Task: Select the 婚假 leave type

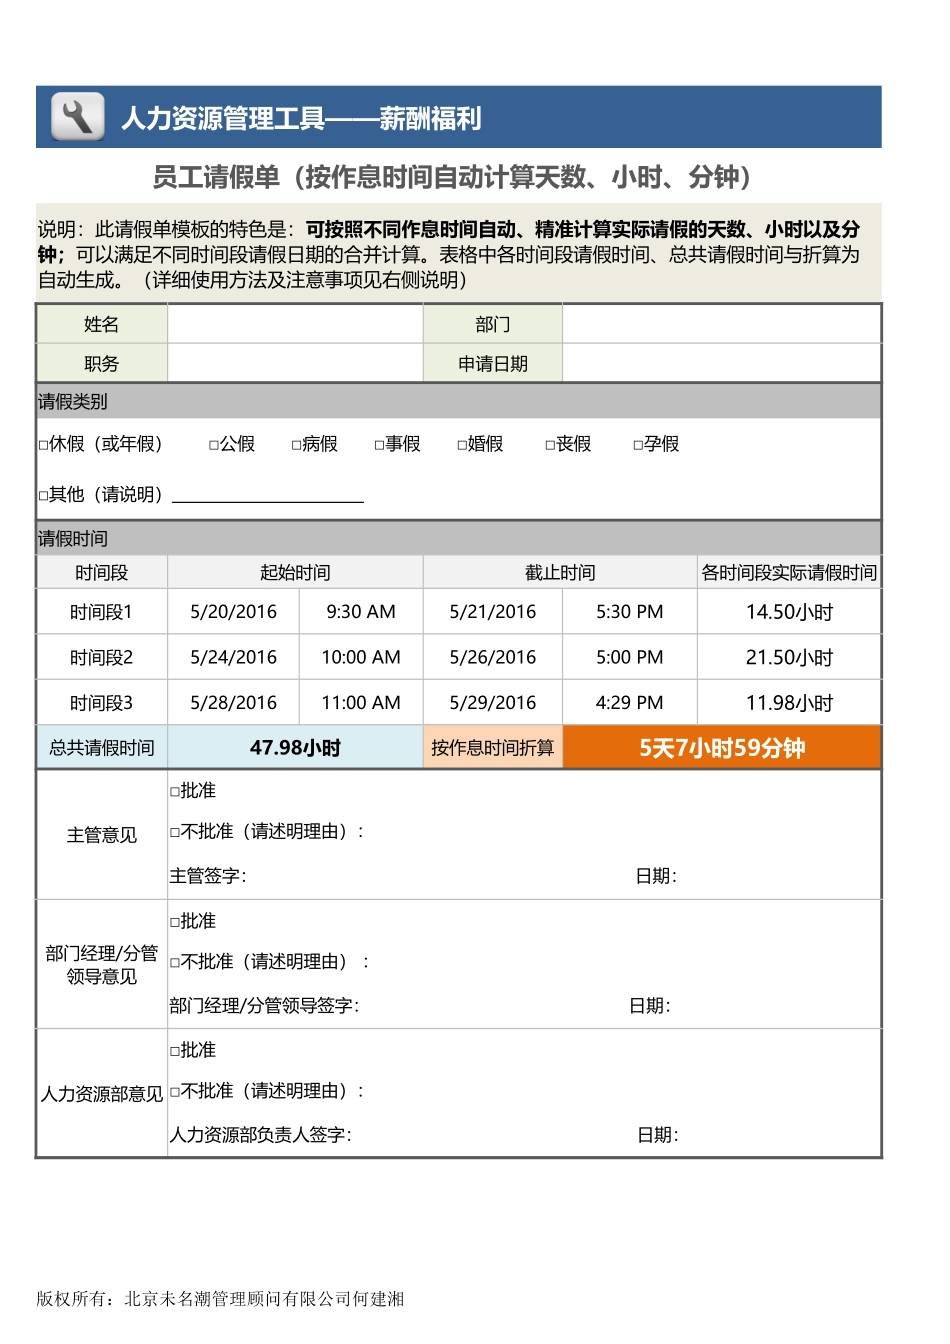Action: [458, 444]
